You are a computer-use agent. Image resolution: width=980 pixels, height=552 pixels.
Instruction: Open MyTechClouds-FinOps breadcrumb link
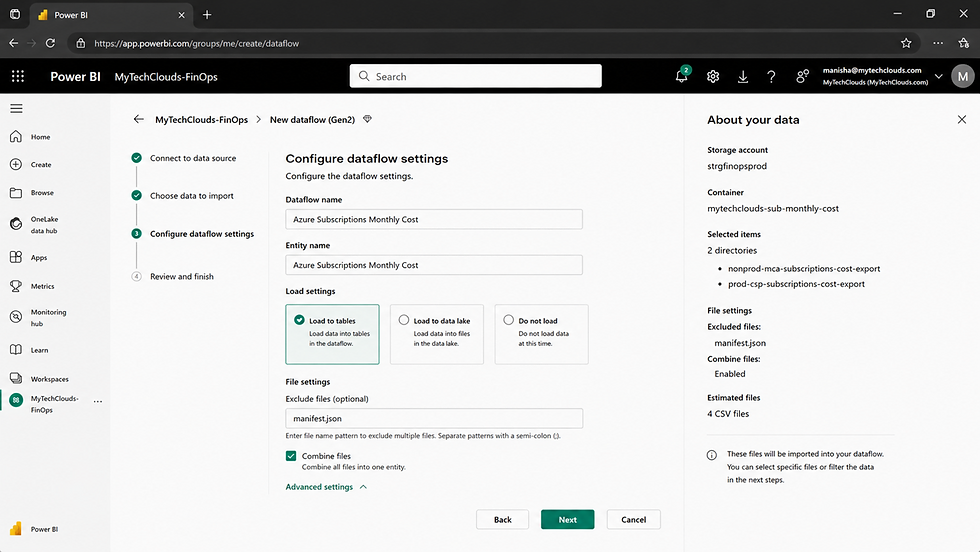point(201,119)
